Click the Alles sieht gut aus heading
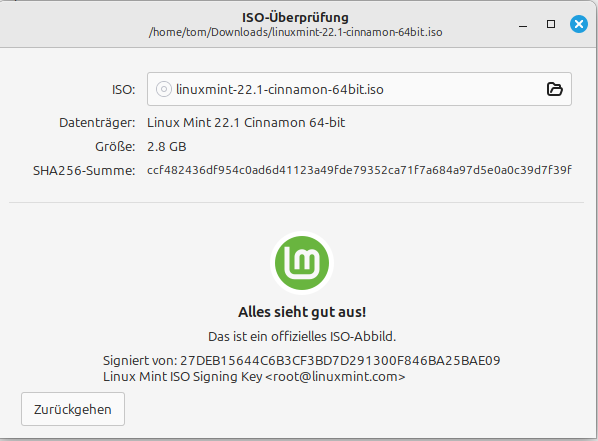Viewport: 598px width, 441px height. pyautogui.click(x=302, y=312)
